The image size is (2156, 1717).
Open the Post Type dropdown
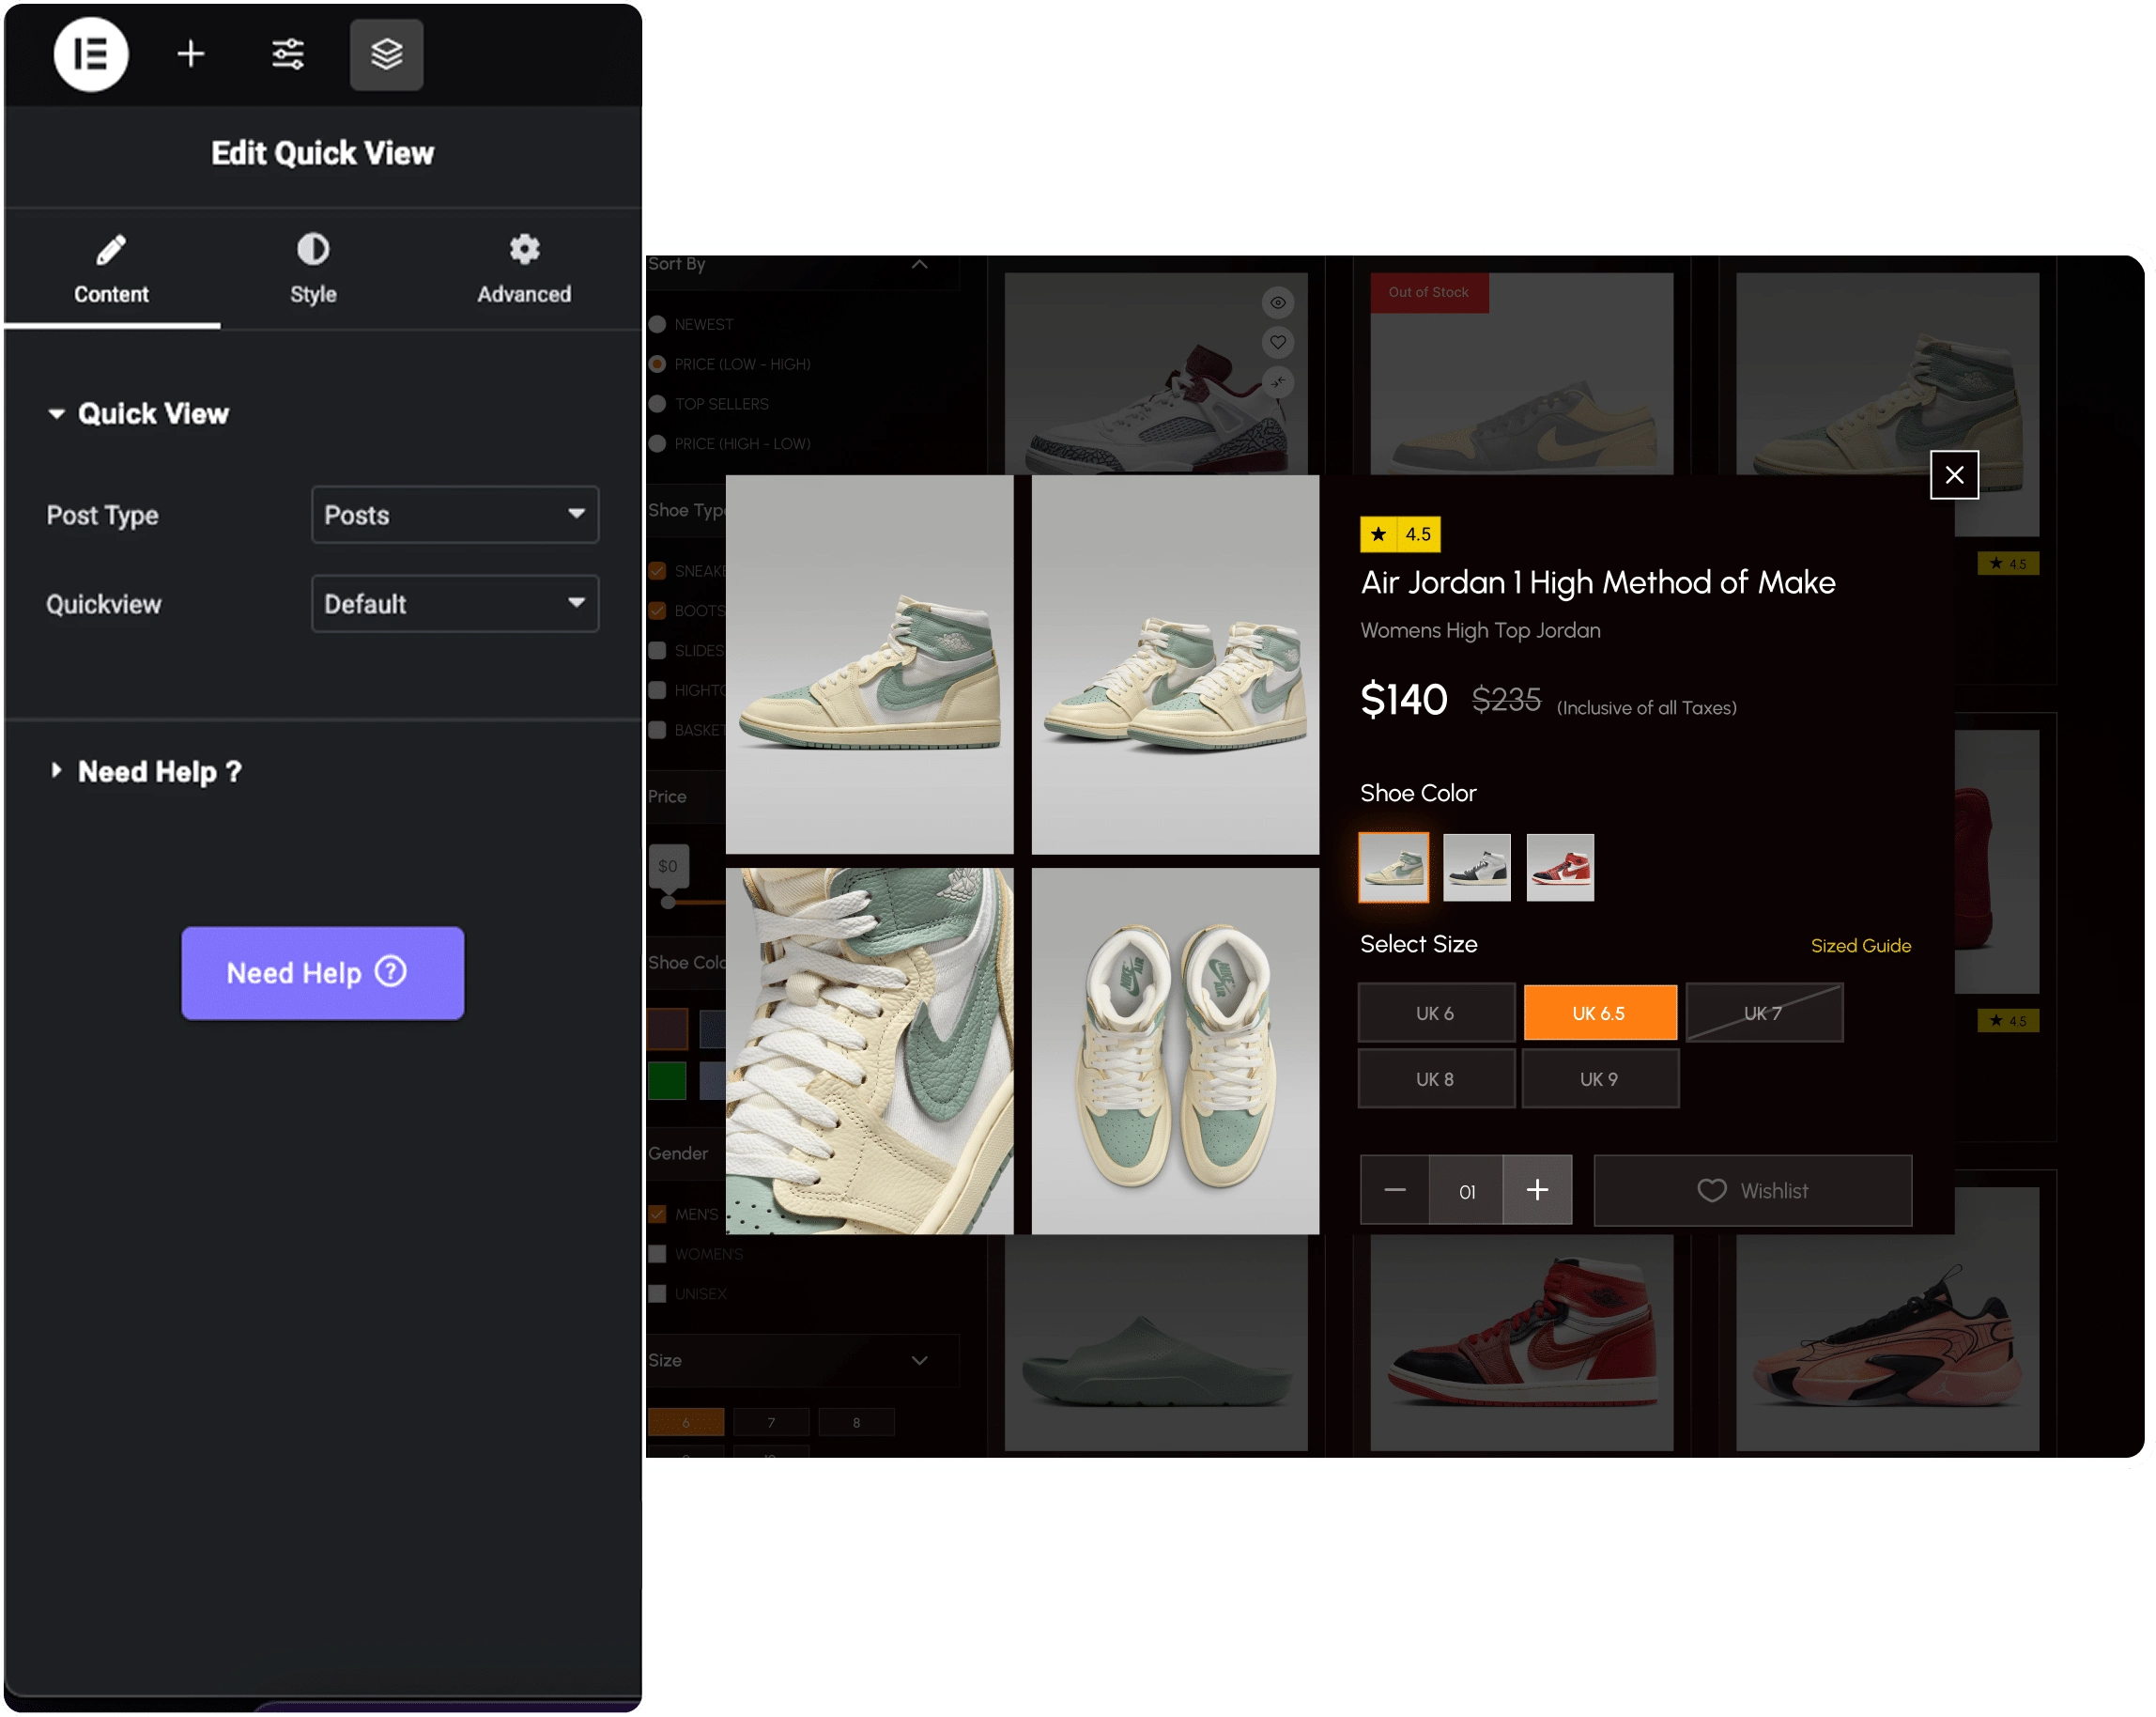[x=455, y=515]
